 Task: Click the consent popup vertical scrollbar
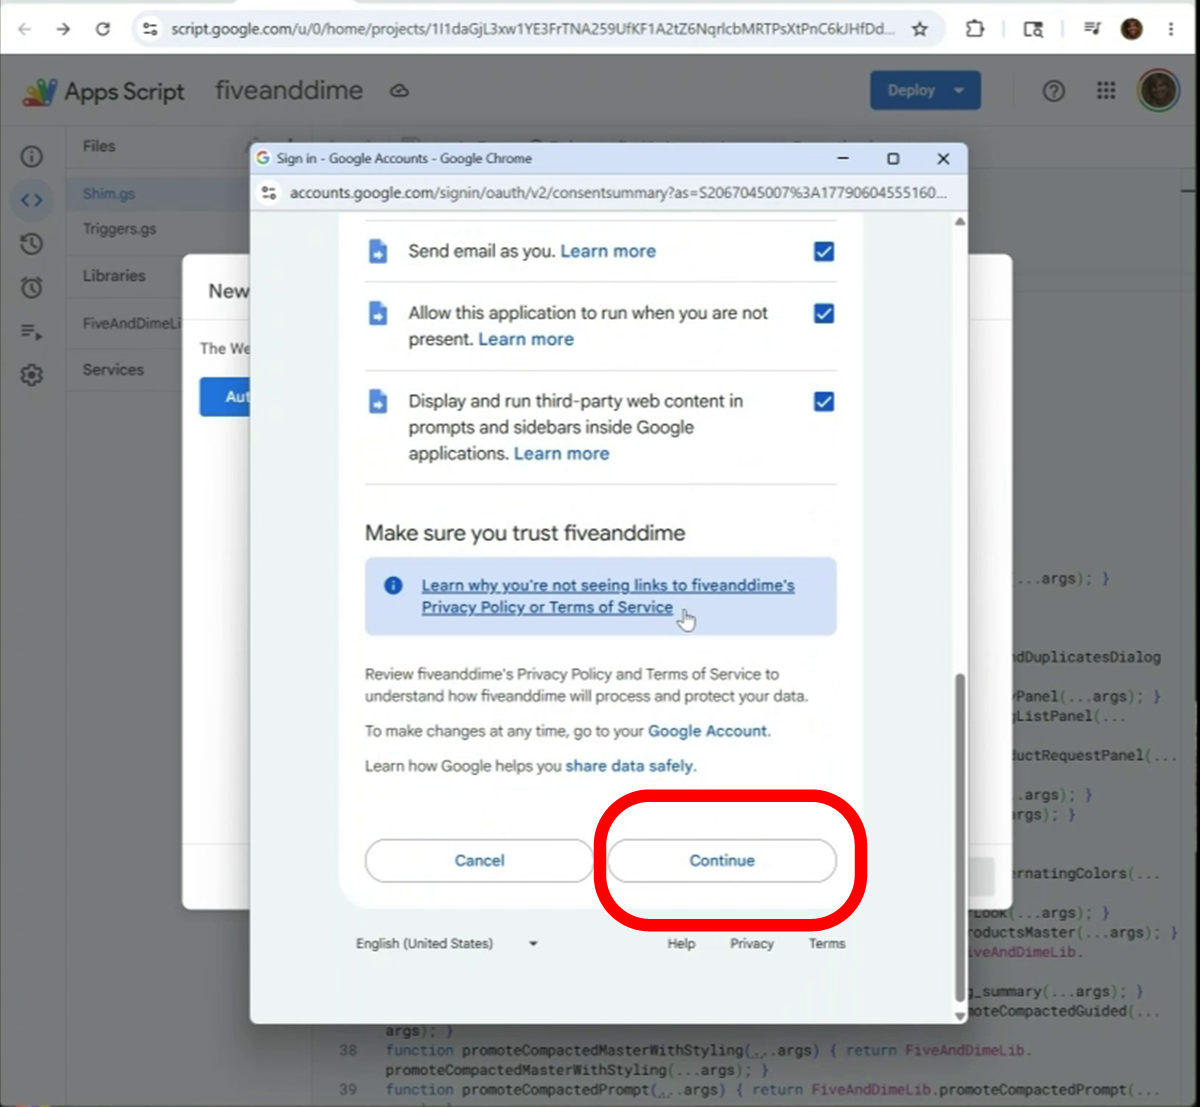point(960,836)
